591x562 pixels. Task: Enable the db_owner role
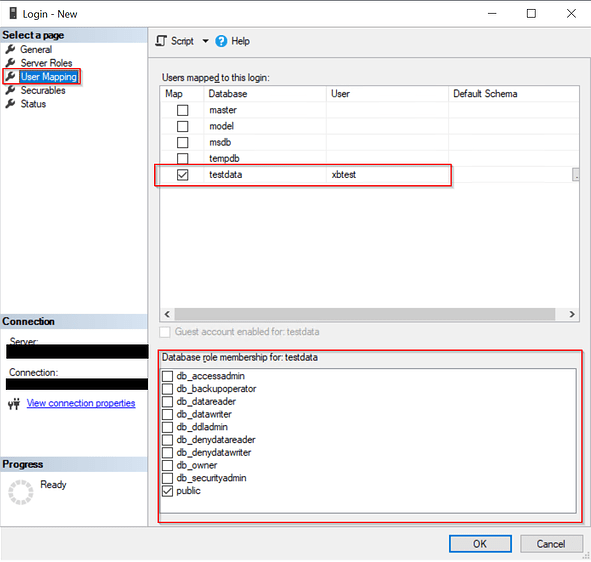[x=167, y=466]
